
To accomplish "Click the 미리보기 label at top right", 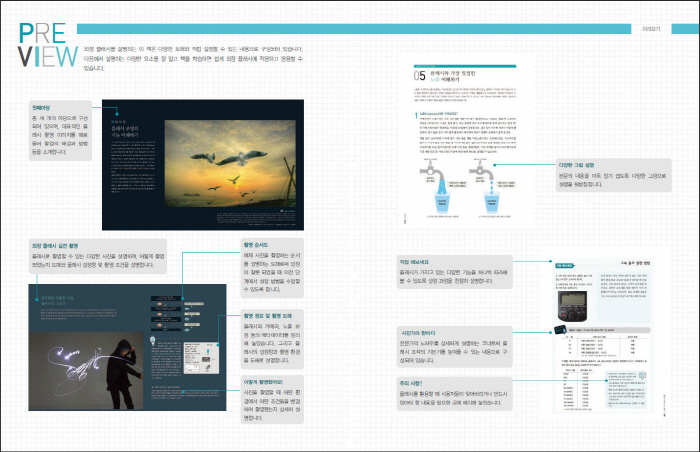I will click(x=657, y=29).
